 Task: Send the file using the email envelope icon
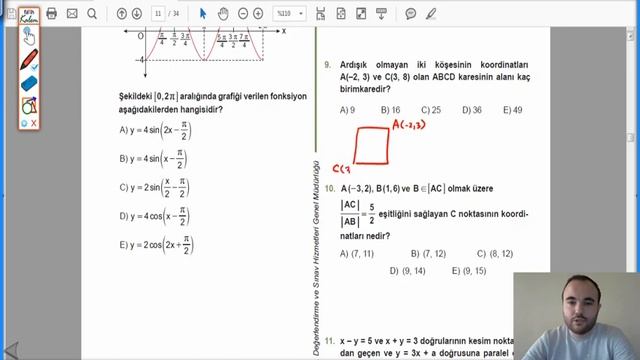[x=72, y=13]
